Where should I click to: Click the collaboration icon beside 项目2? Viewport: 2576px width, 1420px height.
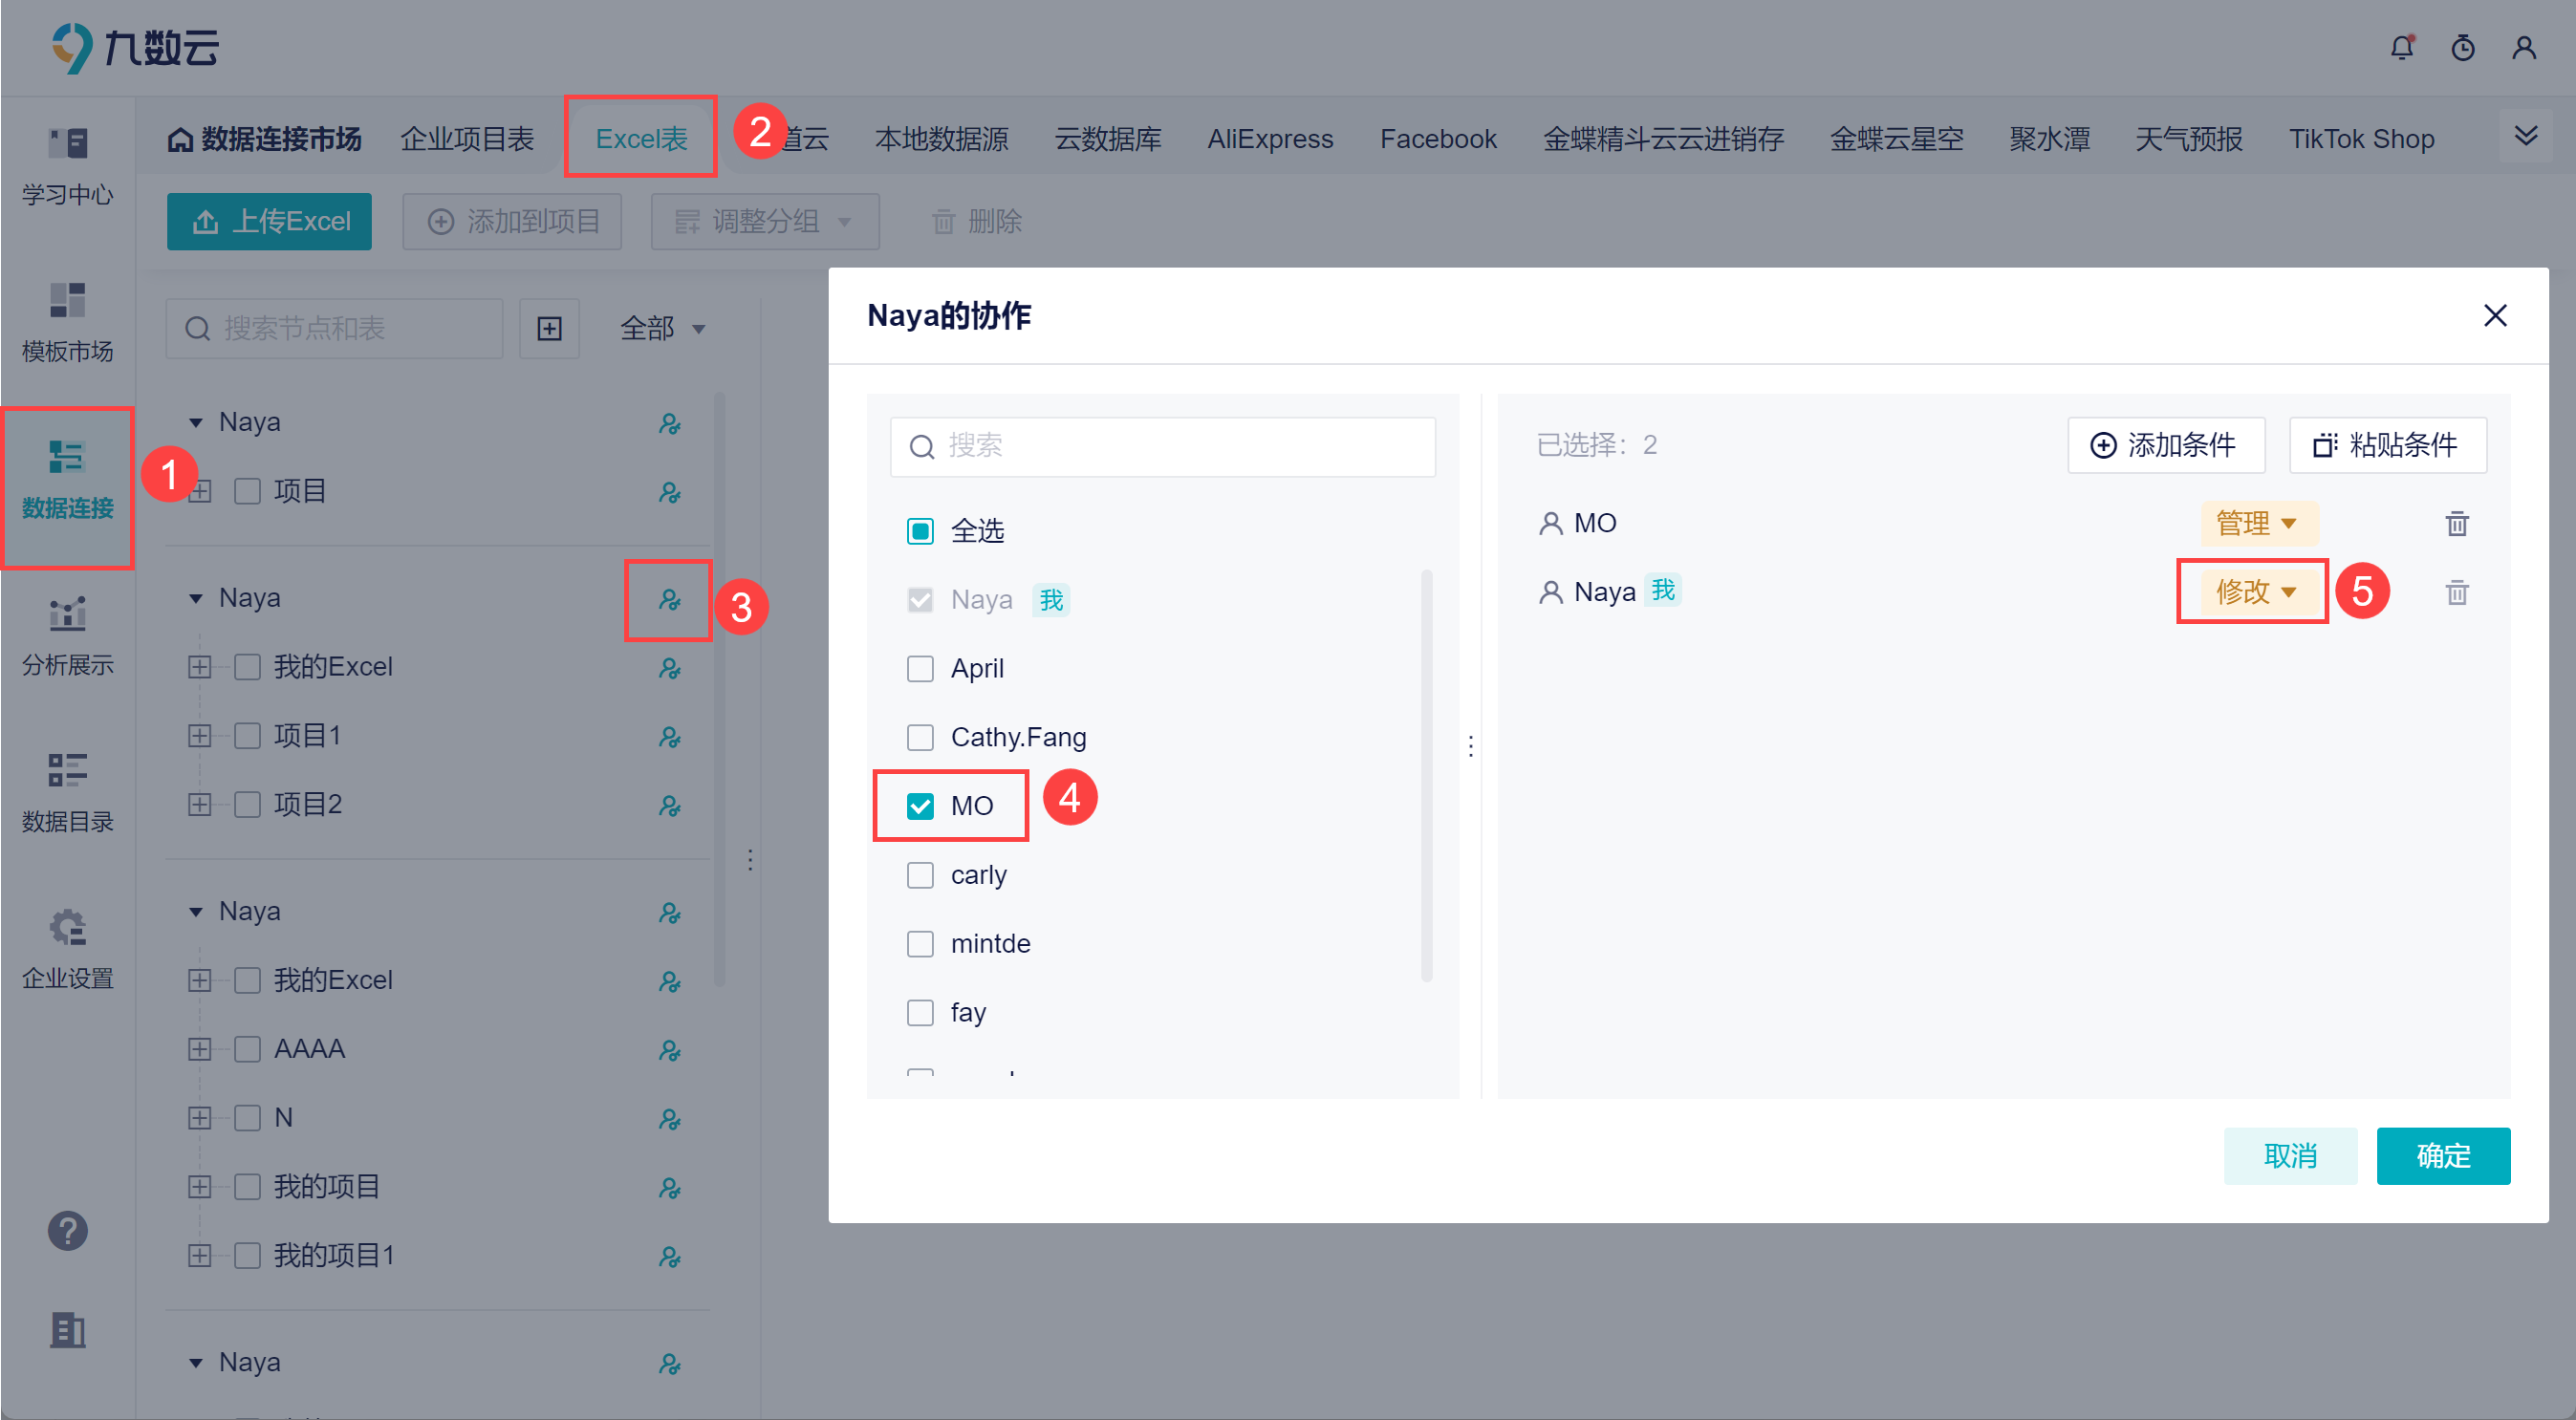(670, 806)
